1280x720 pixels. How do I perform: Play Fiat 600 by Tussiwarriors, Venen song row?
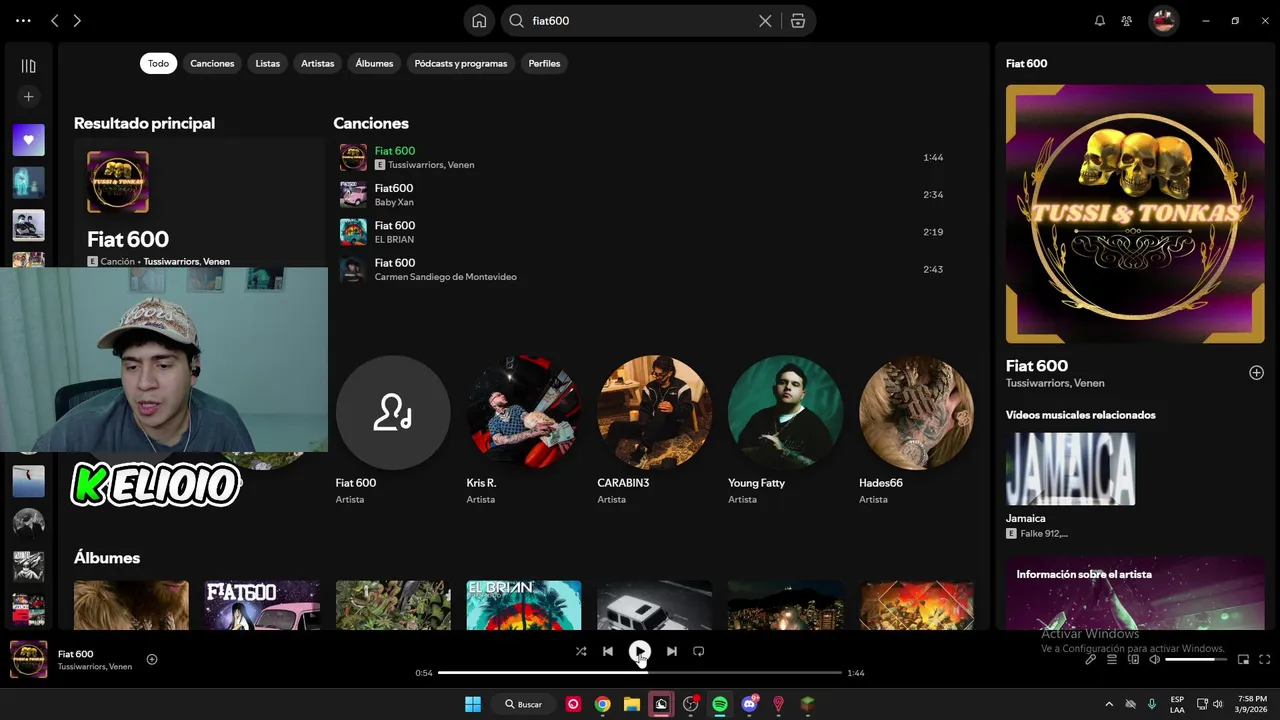642,157
